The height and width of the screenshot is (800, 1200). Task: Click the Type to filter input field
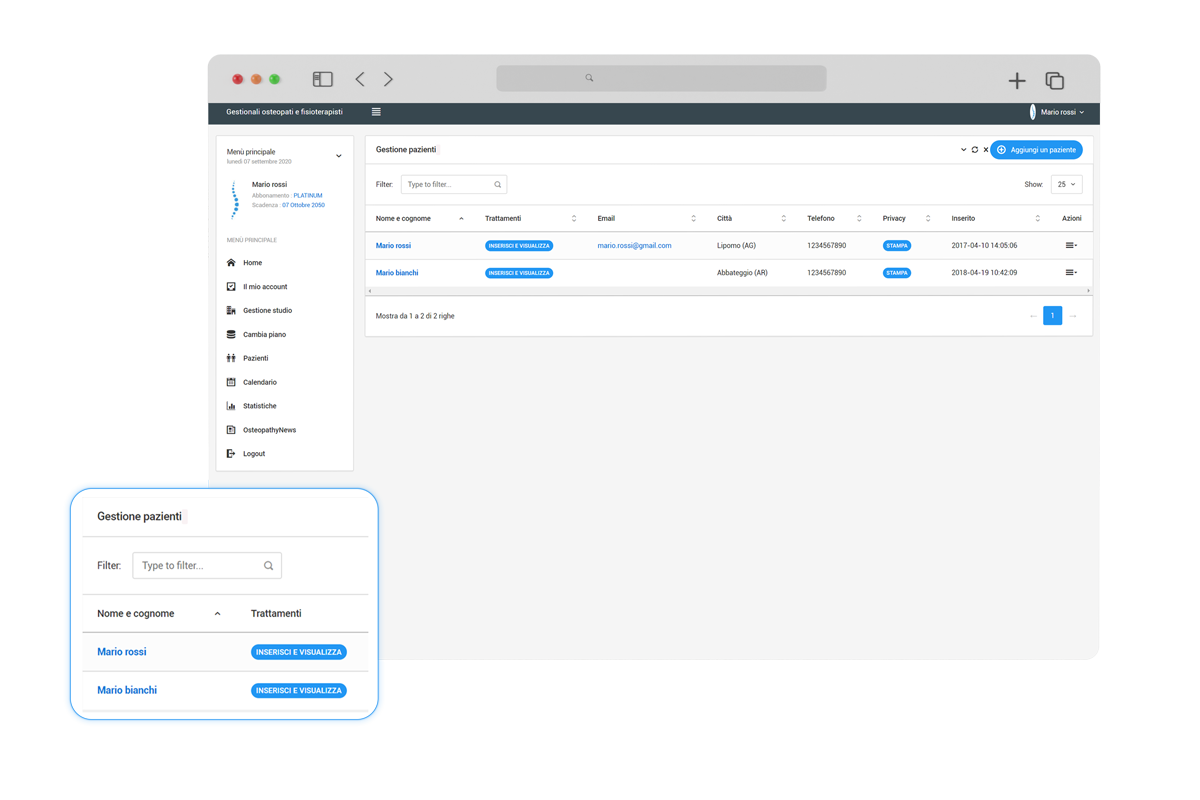point(448,184)
